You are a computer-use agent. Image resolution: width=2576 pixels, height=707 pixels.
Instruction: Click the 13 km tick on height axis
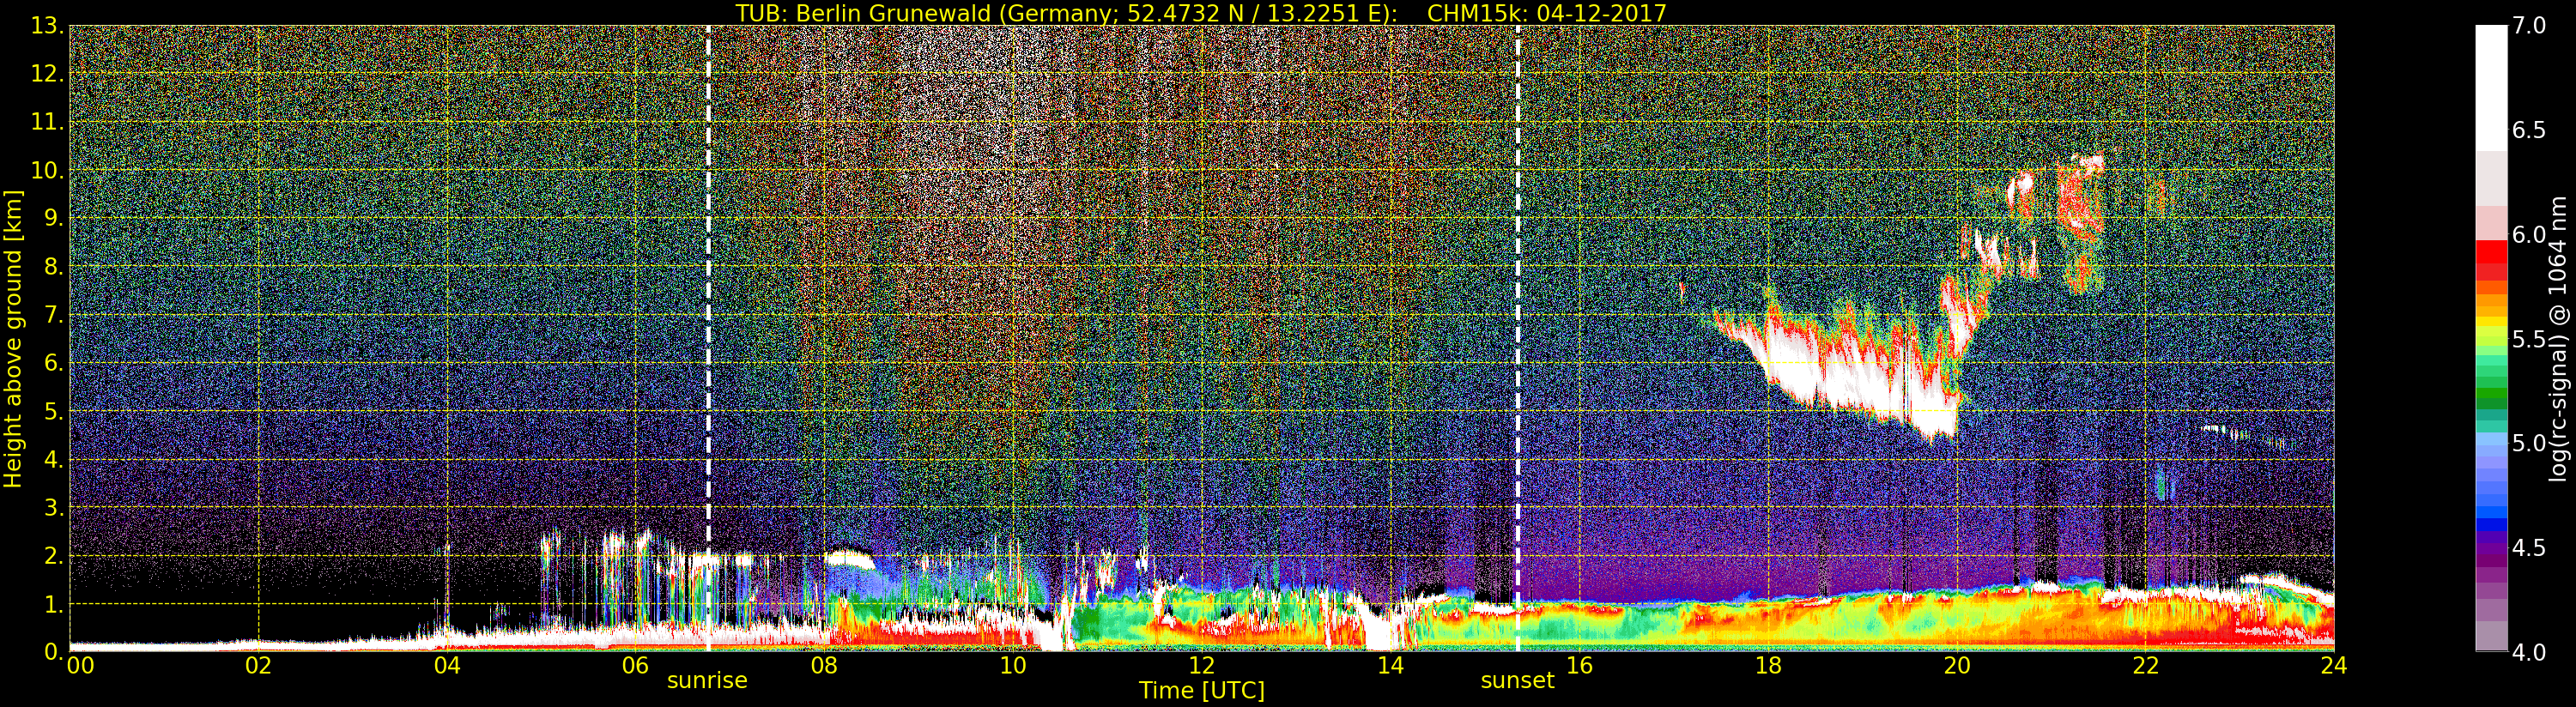click(46, 26)
